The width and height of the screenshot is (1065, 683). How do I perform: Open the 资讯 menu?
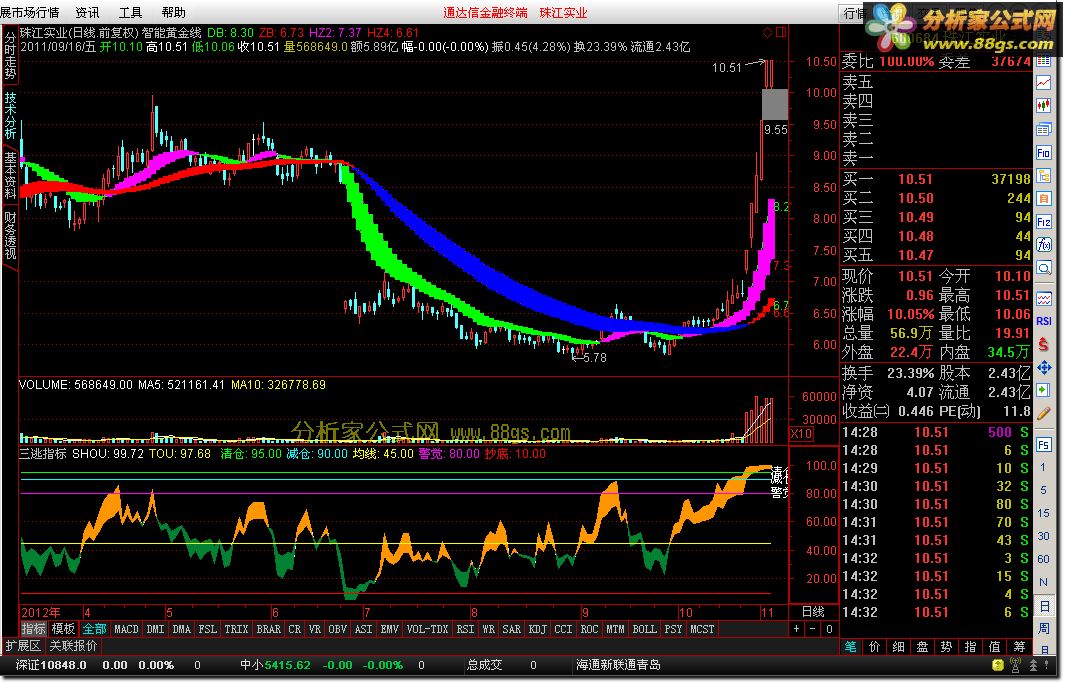88,12
